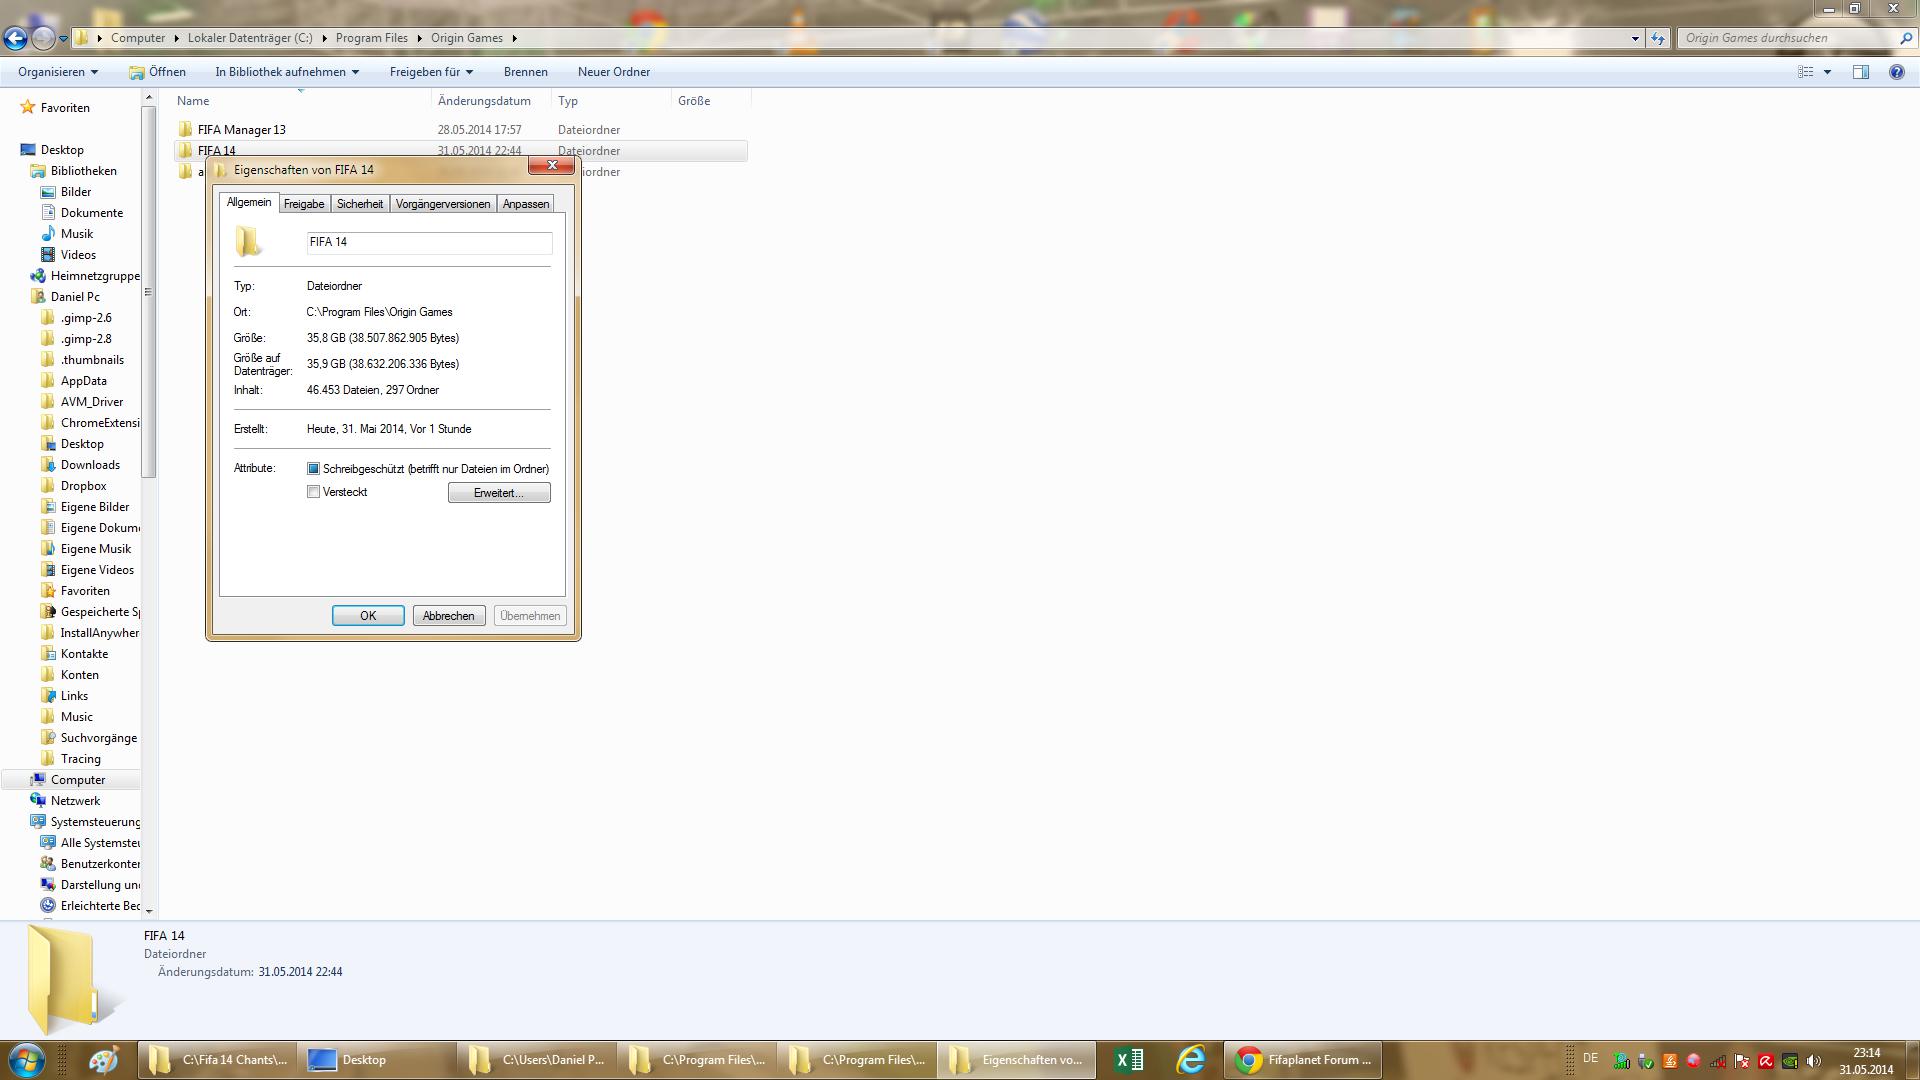Viewport: 1920px width, 1080px height.
Task: Click navigation pane scrollbar
Action: click(x=149, y=292)
